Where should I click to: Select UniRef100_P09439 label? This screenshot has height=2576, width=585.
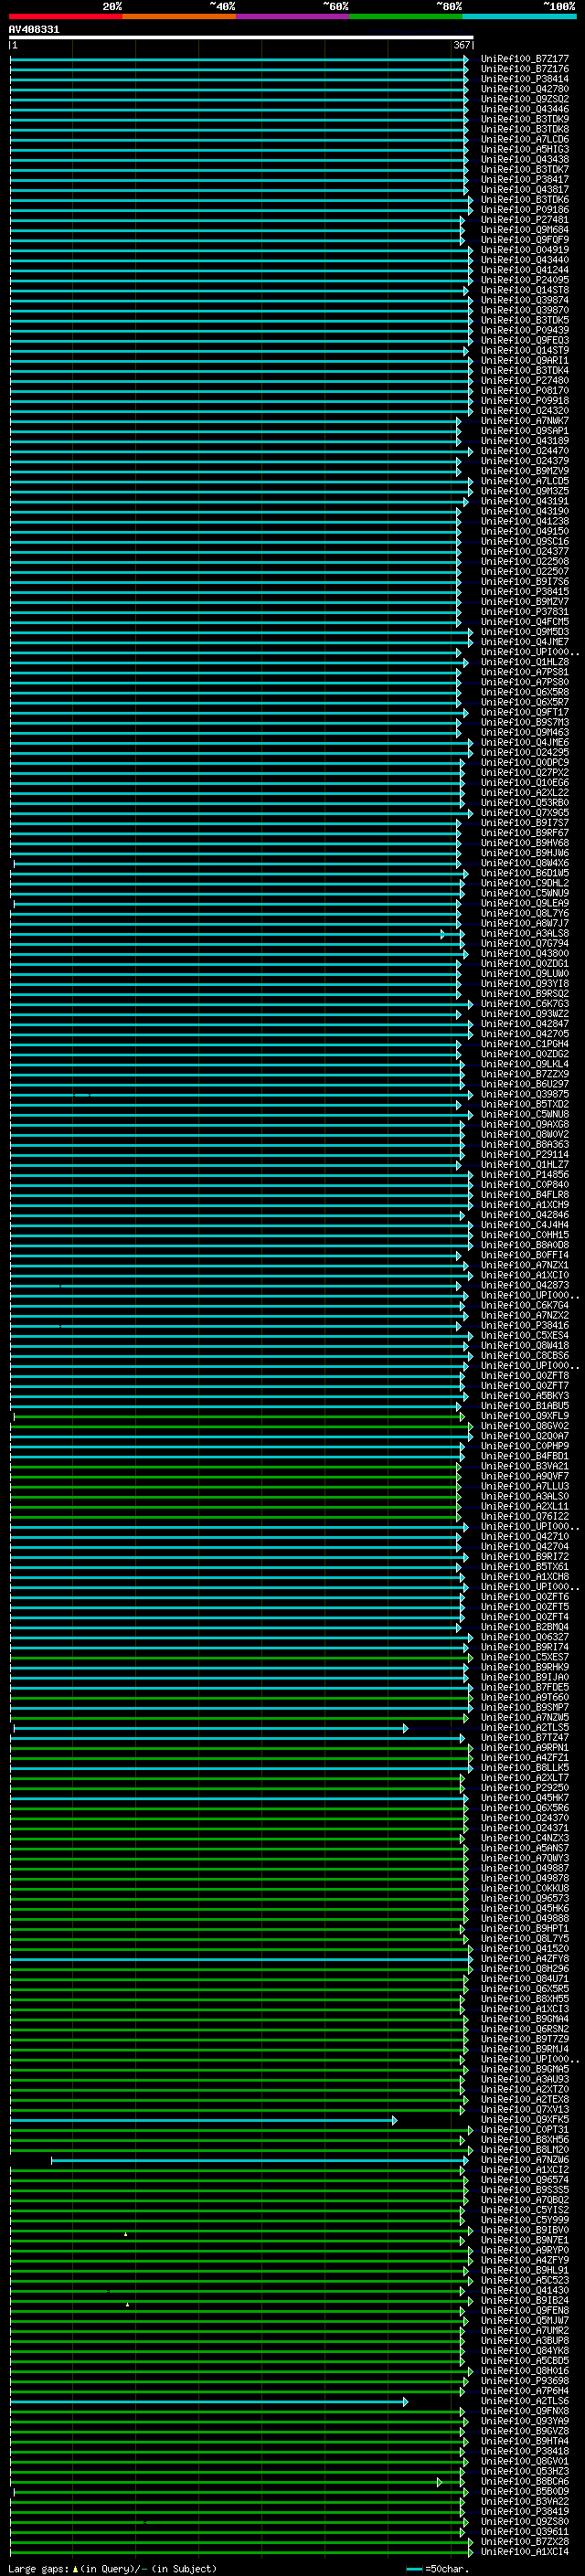(525, 330)
